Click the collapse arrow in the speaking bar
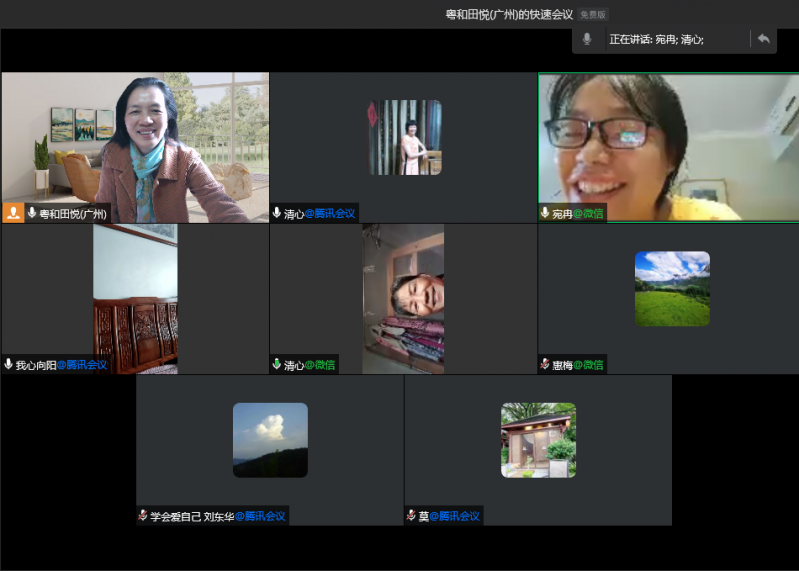799x571 pixels. pyautogui.click(x=763, y=39)
